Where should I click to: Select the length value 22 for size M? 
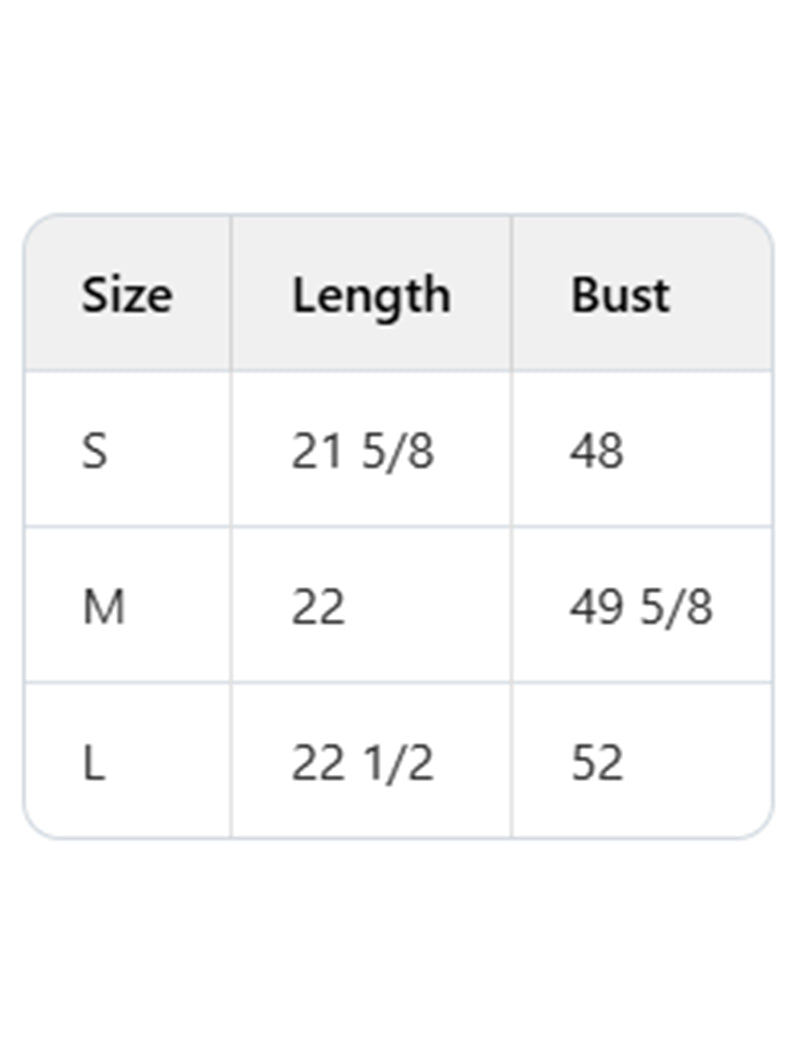318,607
